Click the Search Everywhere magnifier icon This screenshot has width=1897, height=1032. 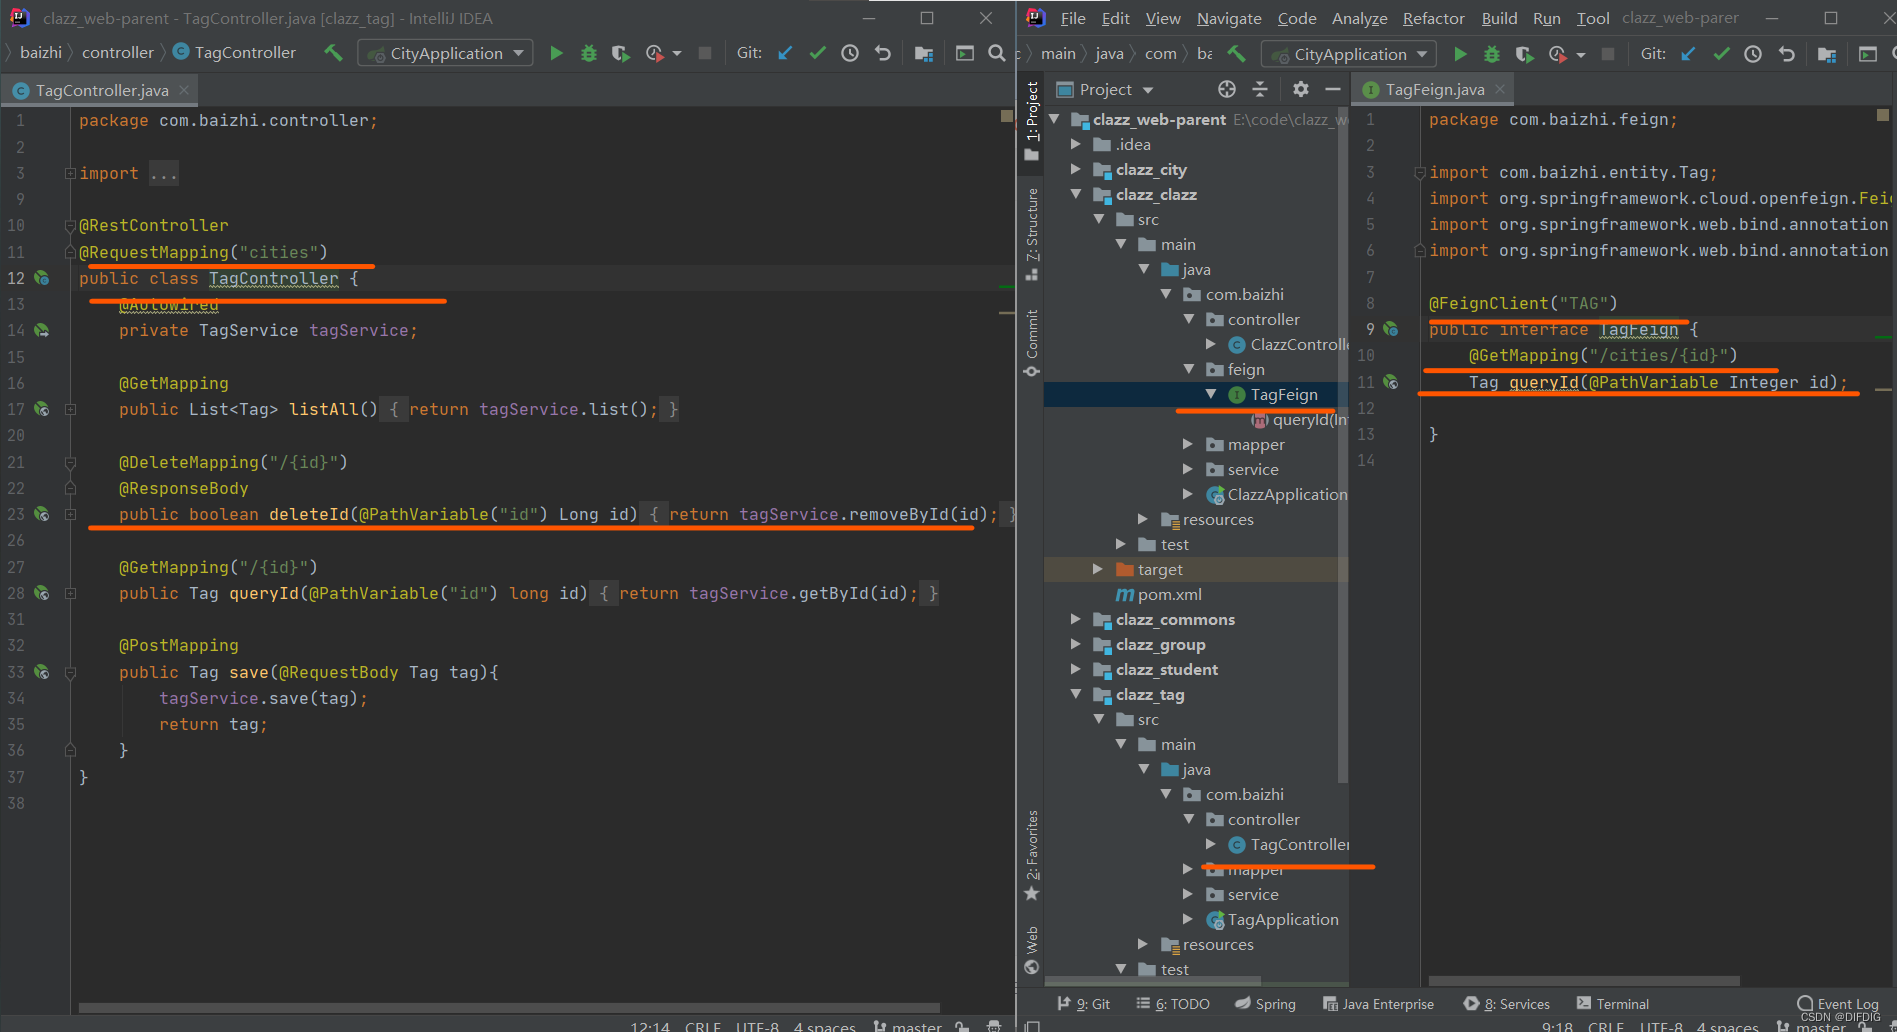tap(997, 53)
